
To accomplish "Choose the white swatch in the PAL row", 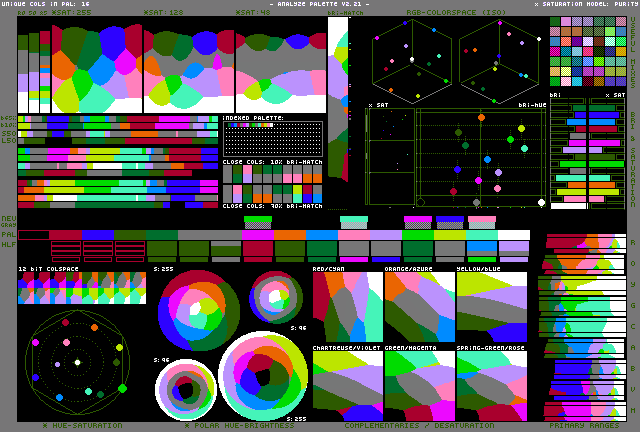I will click(514, 235).
